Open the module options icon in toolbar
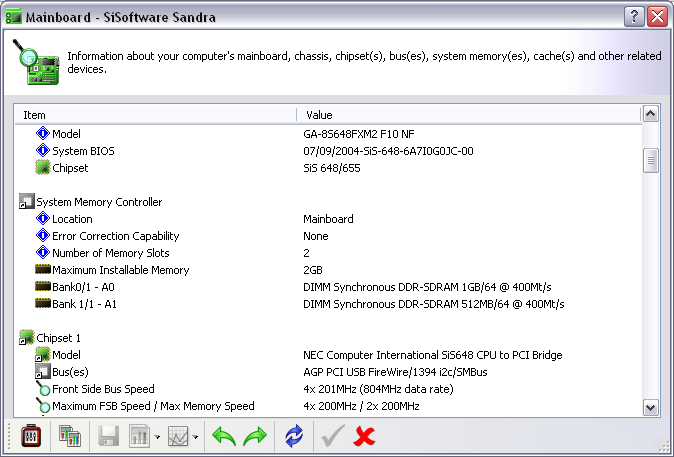The width and height of the screenshot is (674, 457). [30, 436]
